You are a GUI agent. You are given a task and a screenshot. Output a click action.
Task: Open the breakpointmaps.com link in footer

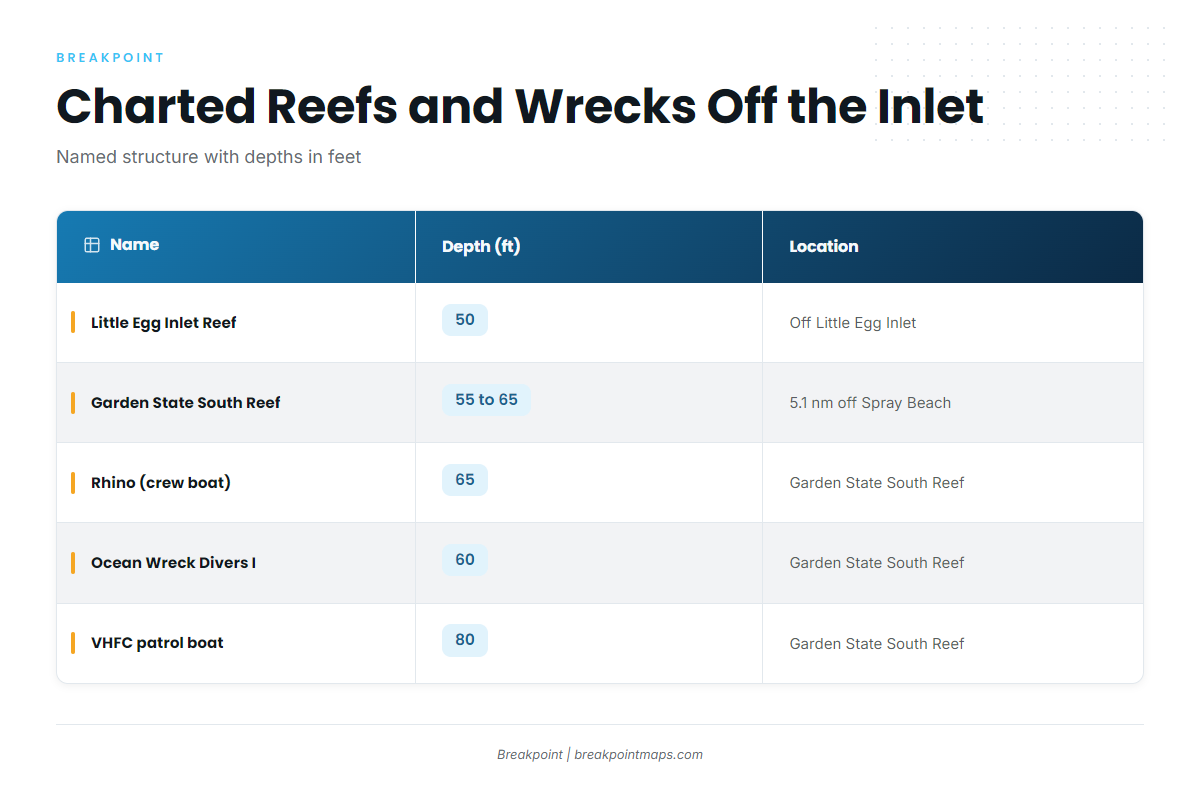point(639,755)
